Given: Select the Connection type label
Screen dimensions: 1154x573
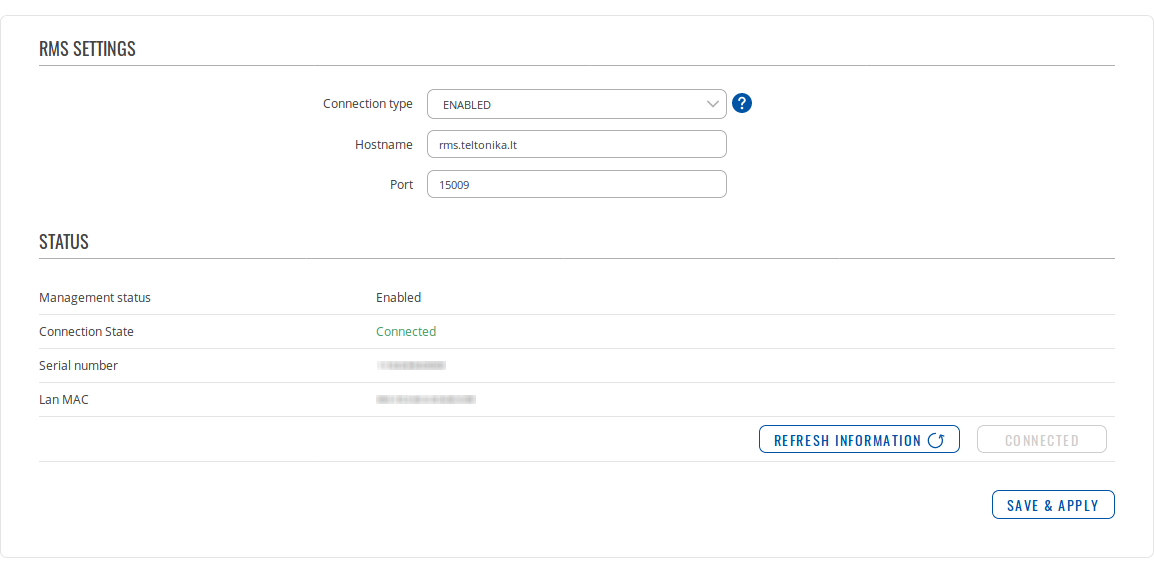Looking at the screenshot, I should [367, 104].
